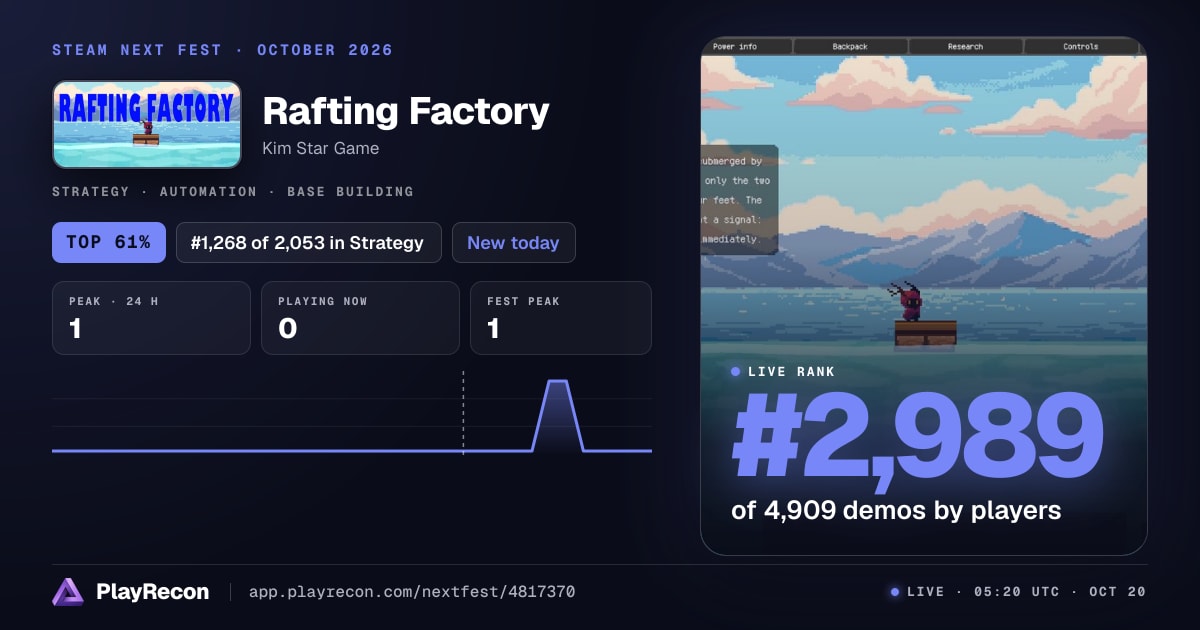Click the STEAM NEXT FEST · OCTOBER 2026 header
The image size is (1200, 630).
pos(222,50)
